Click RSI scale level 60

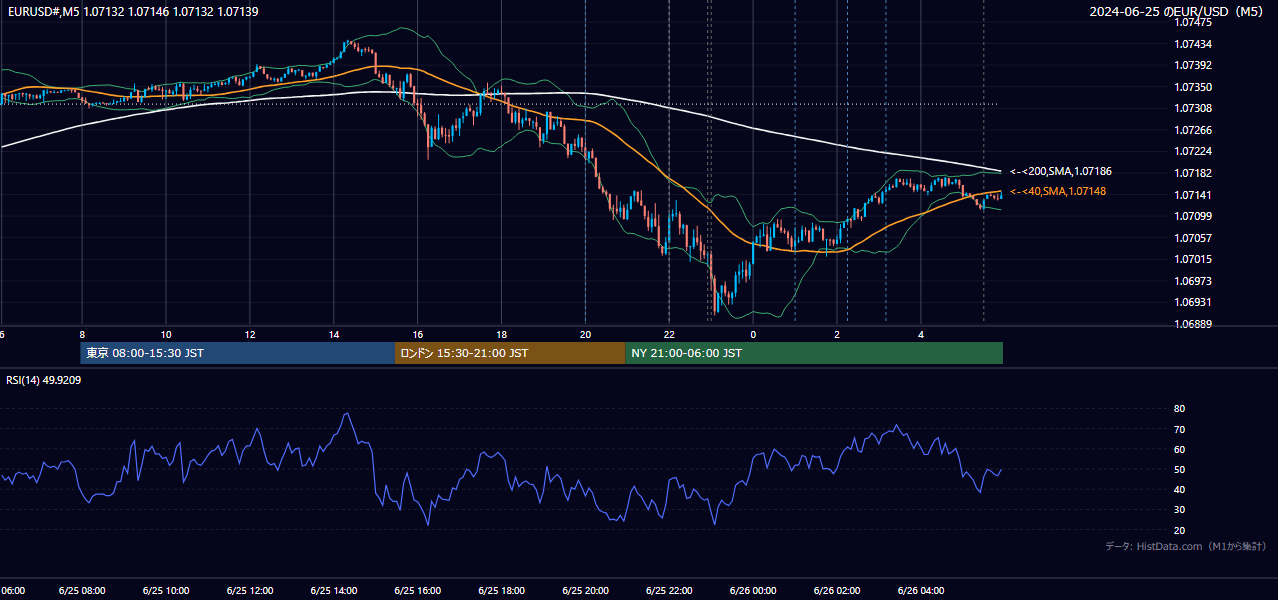1179,449
